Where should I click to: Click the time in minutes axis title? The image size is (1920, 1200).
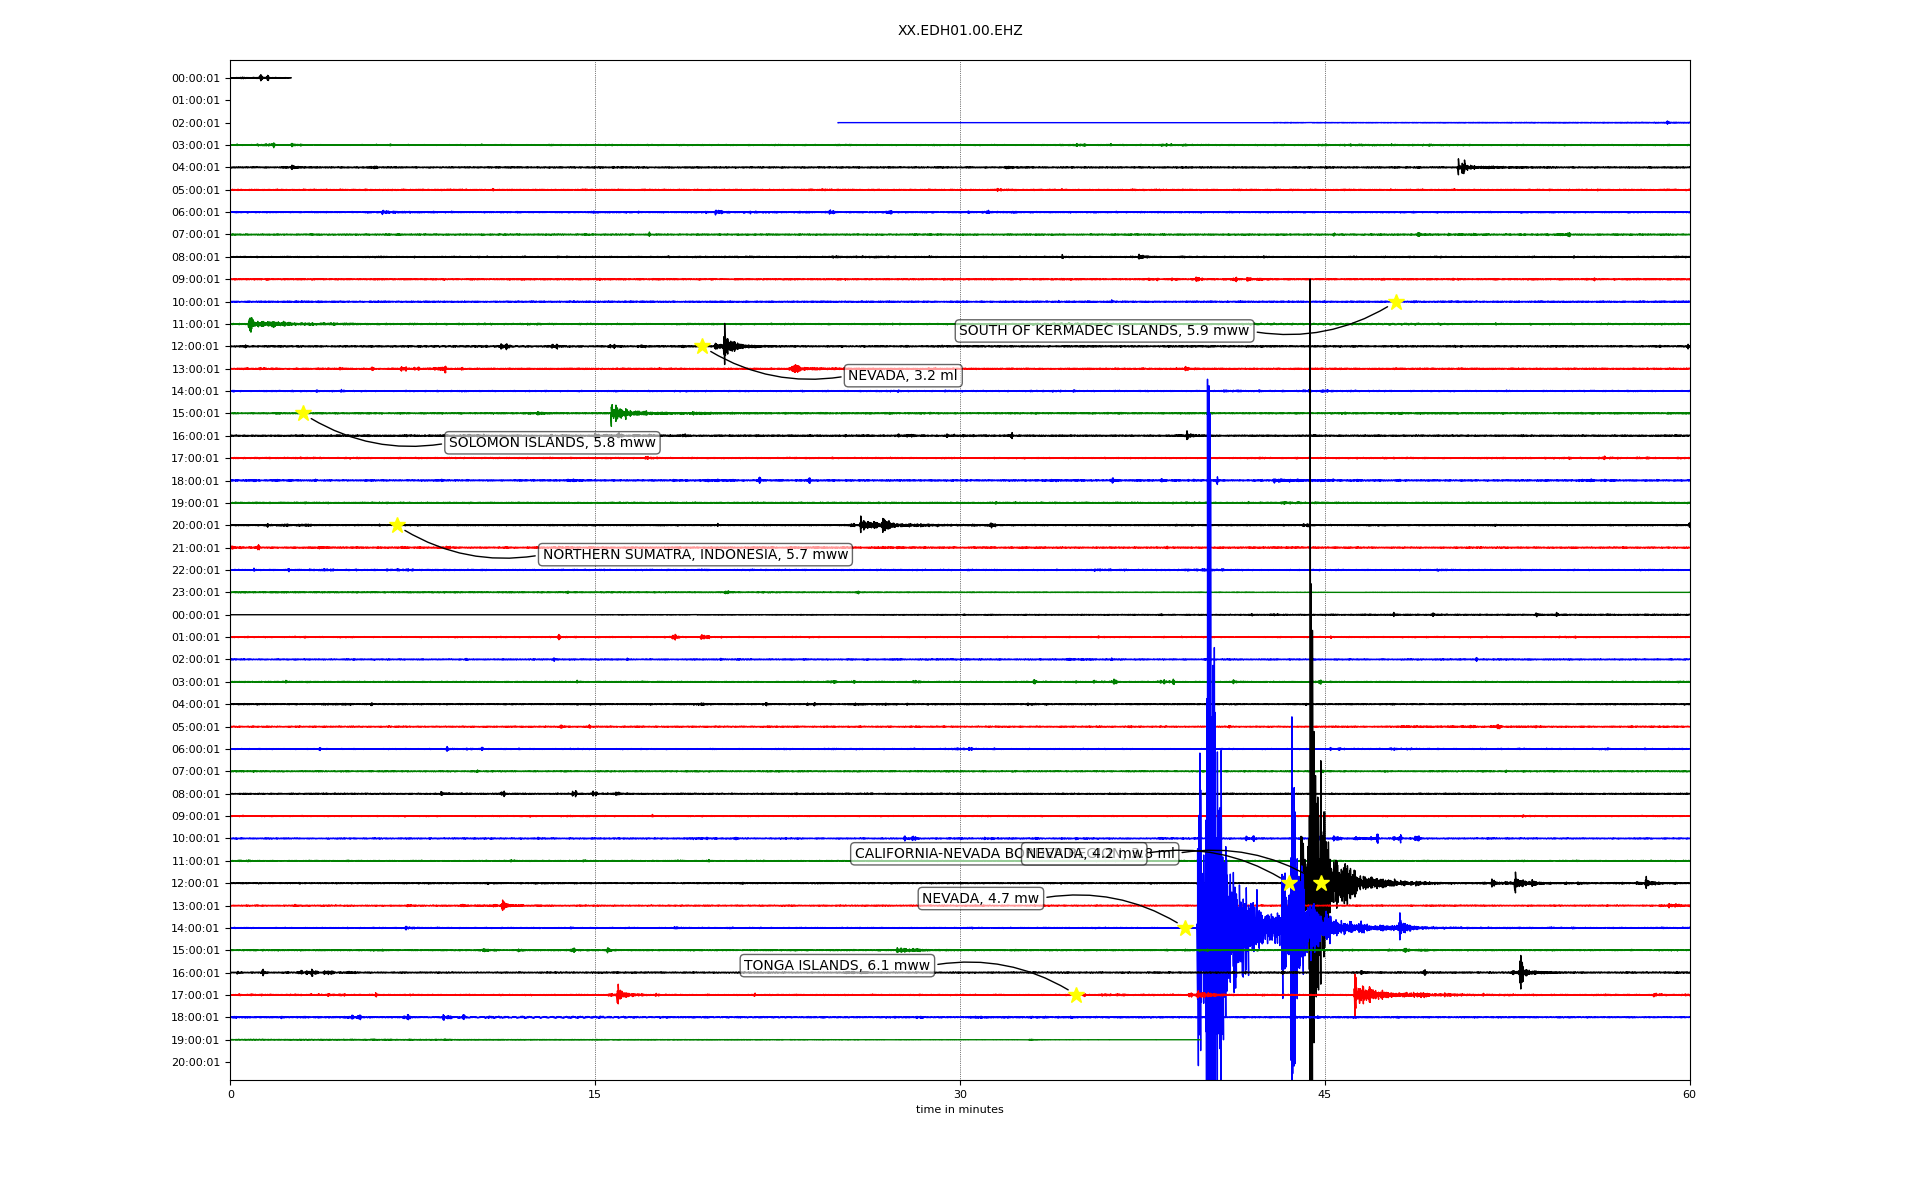point(959,1109)
